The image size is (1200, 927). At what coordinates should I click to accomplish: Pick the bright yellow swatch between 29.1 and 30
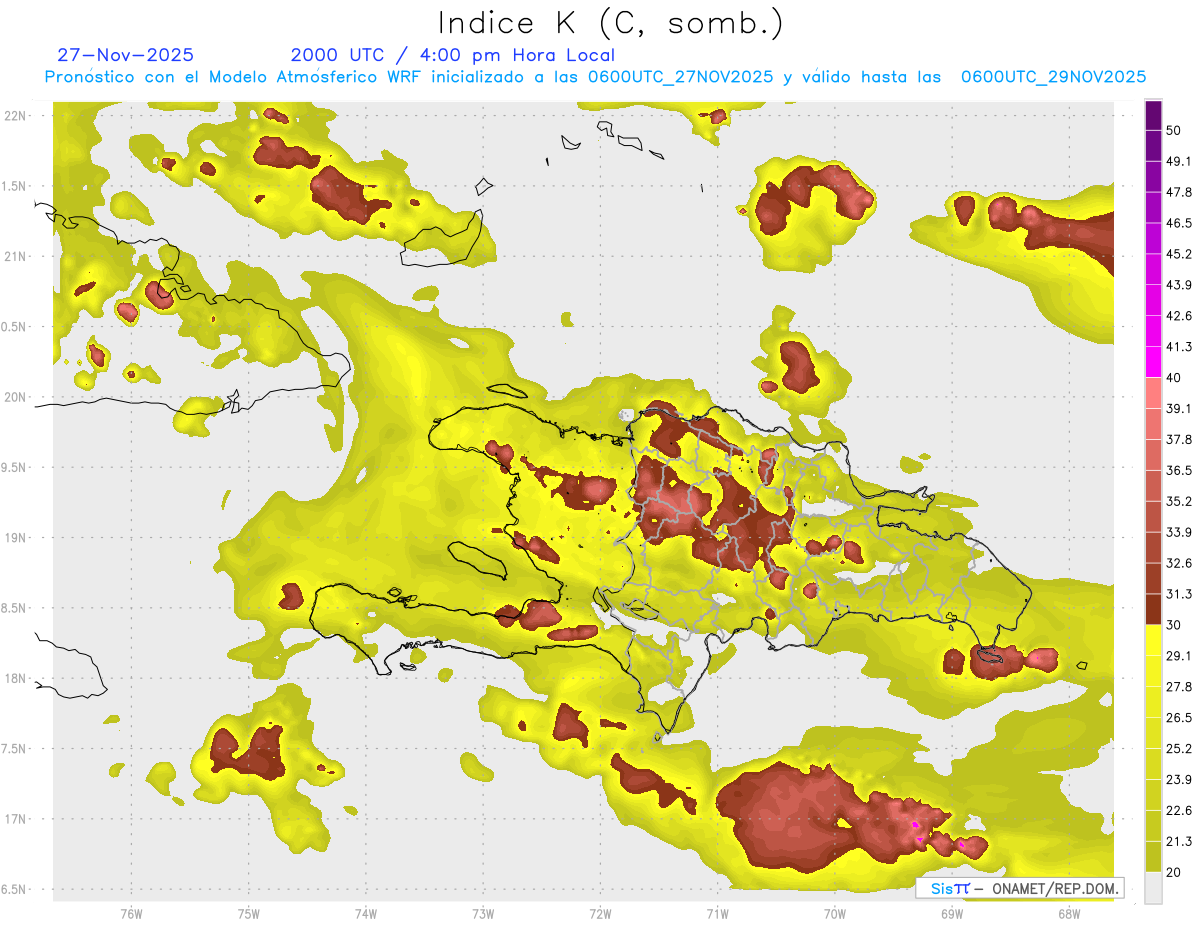[1153, 640]
